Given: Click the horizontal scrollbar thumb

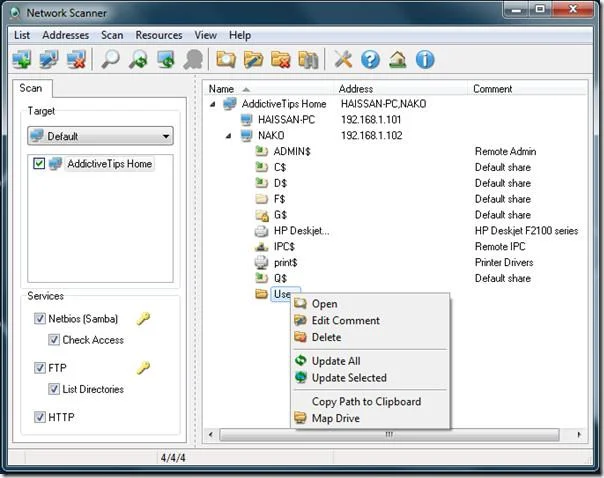Looking at the screenshot, I should [389, 435].
